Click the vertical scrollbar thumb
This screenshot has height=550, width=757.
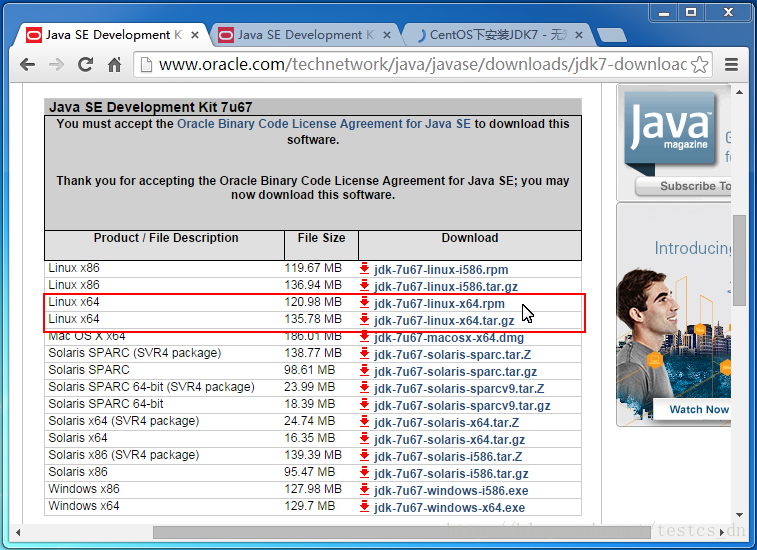tap(739, 260)
